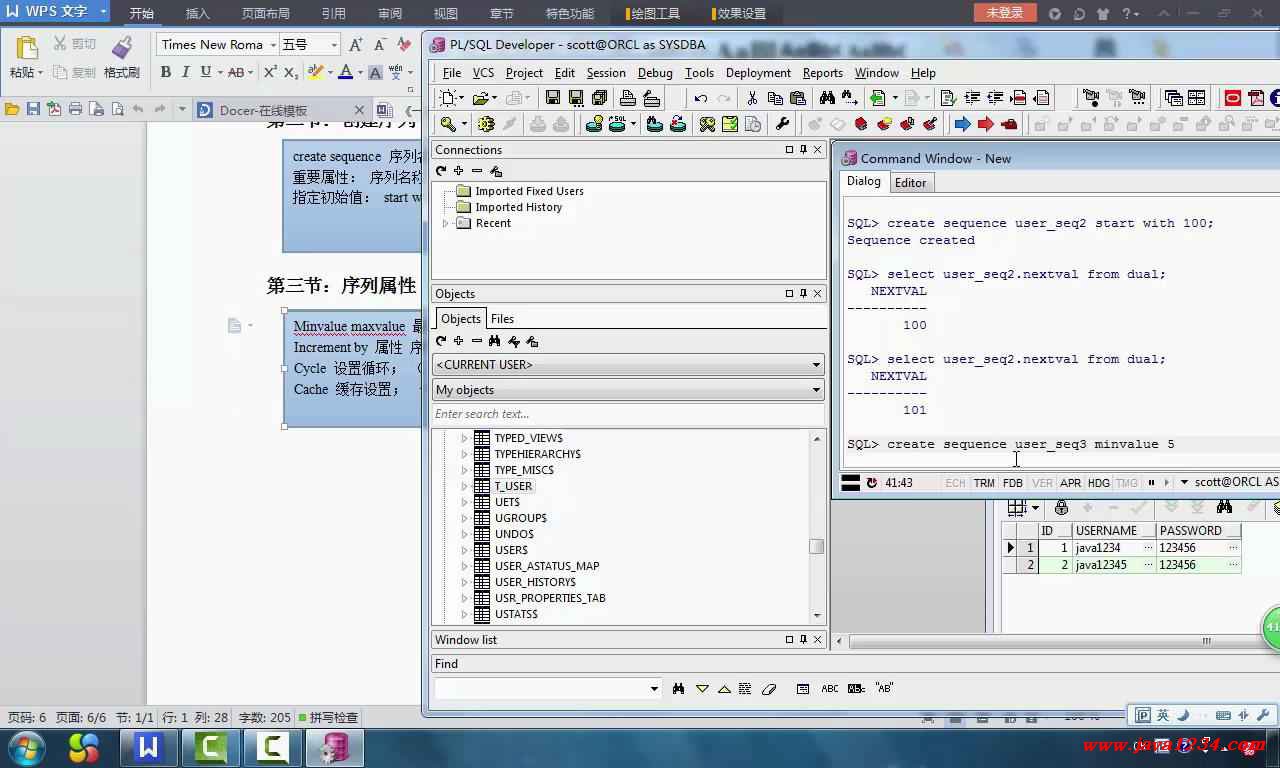The width and height of the screenshot is (1280, 768).
Task: Click the Windows Start orb
Action: click(x=26, y=748)
